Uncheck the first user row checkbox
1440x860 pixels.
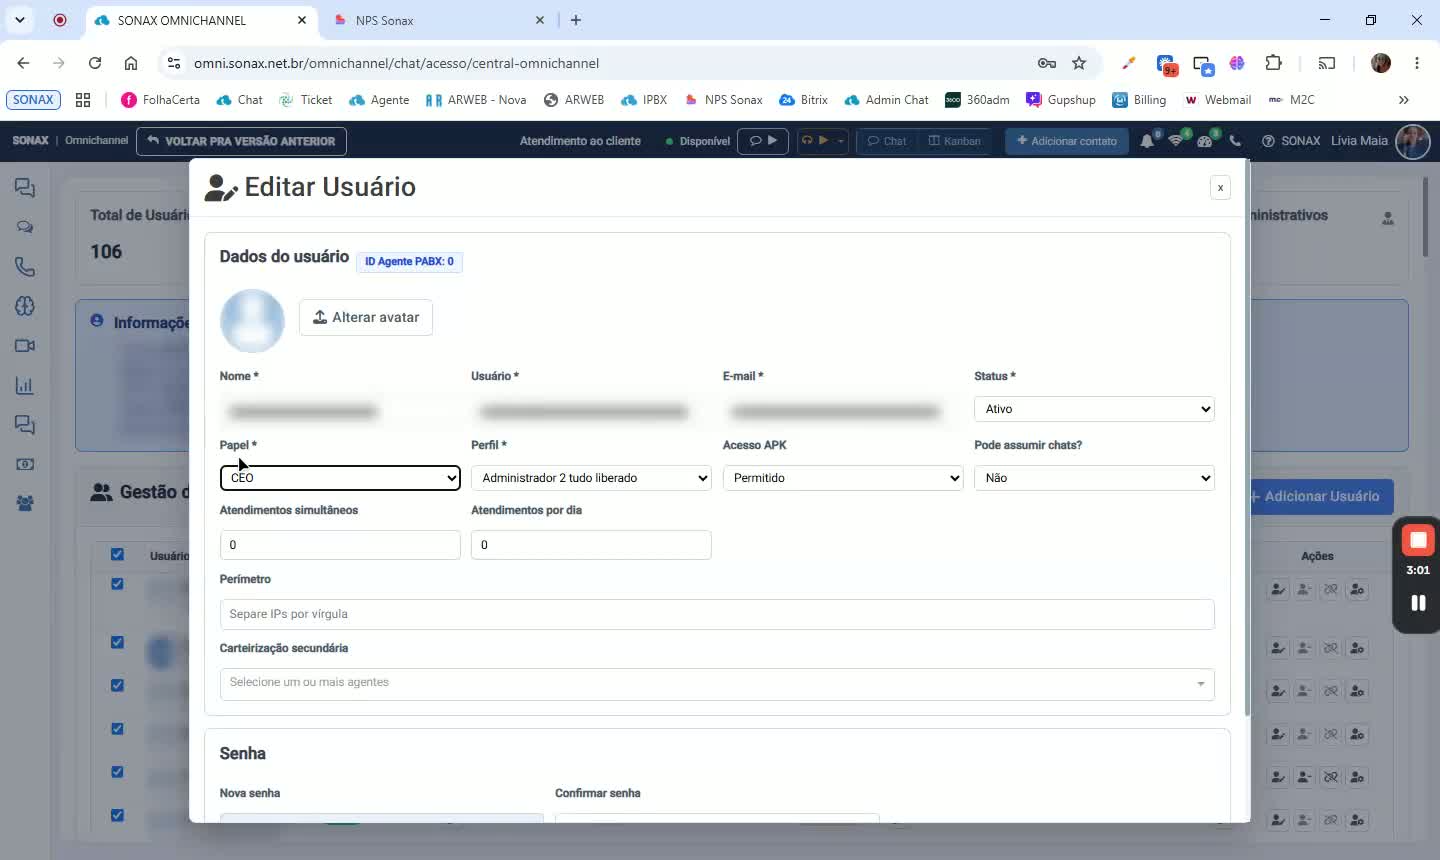[117, 584]
